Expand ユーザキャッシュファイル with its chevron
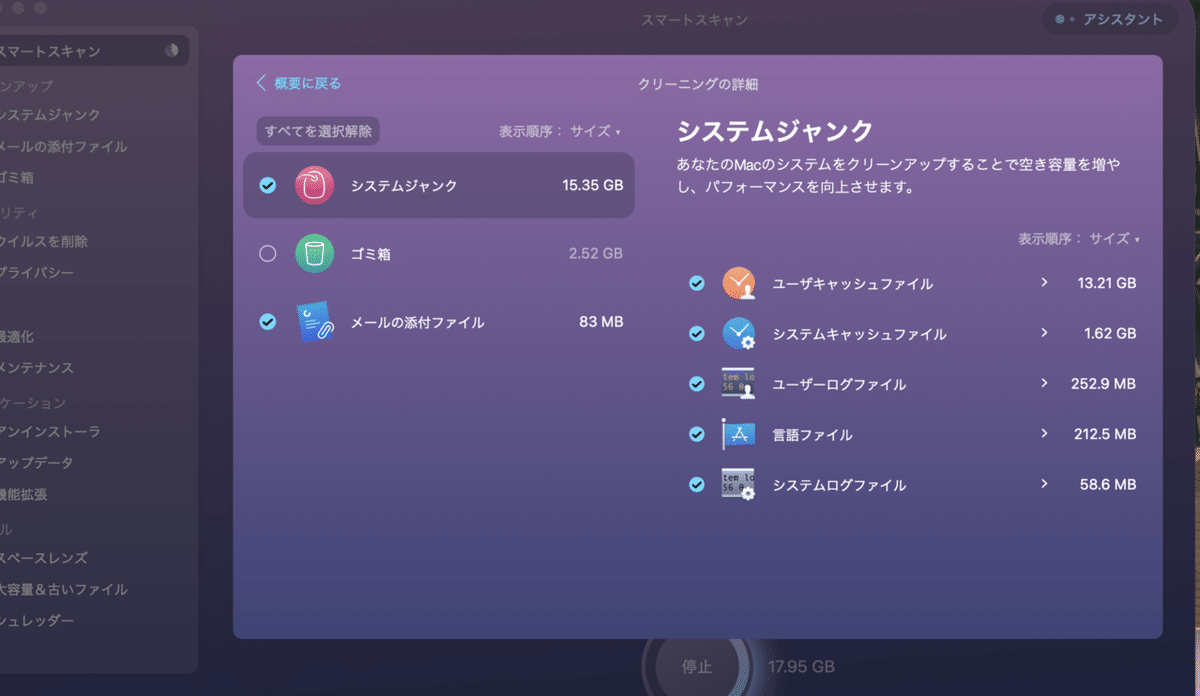 [x=1044, y=283]
